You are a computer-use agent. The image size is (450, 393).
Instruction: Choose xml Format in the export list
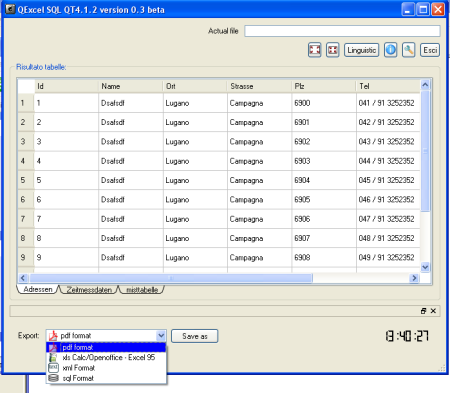(106, 368)
